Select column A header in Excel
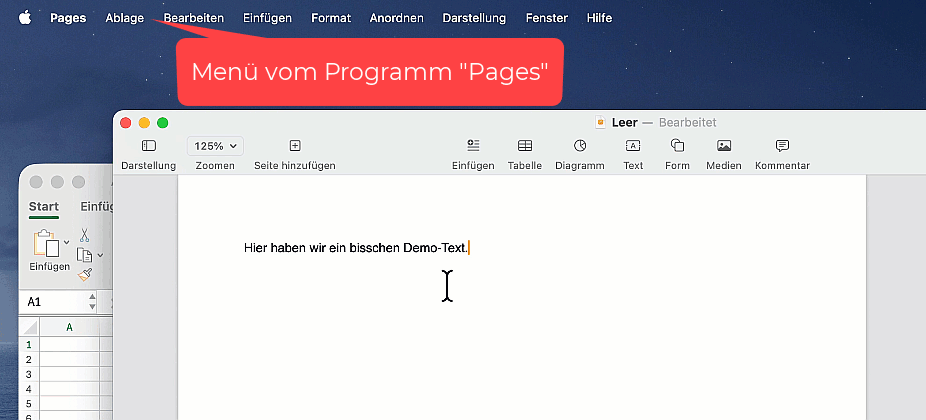Screen dimensions: 926x420 70,327
